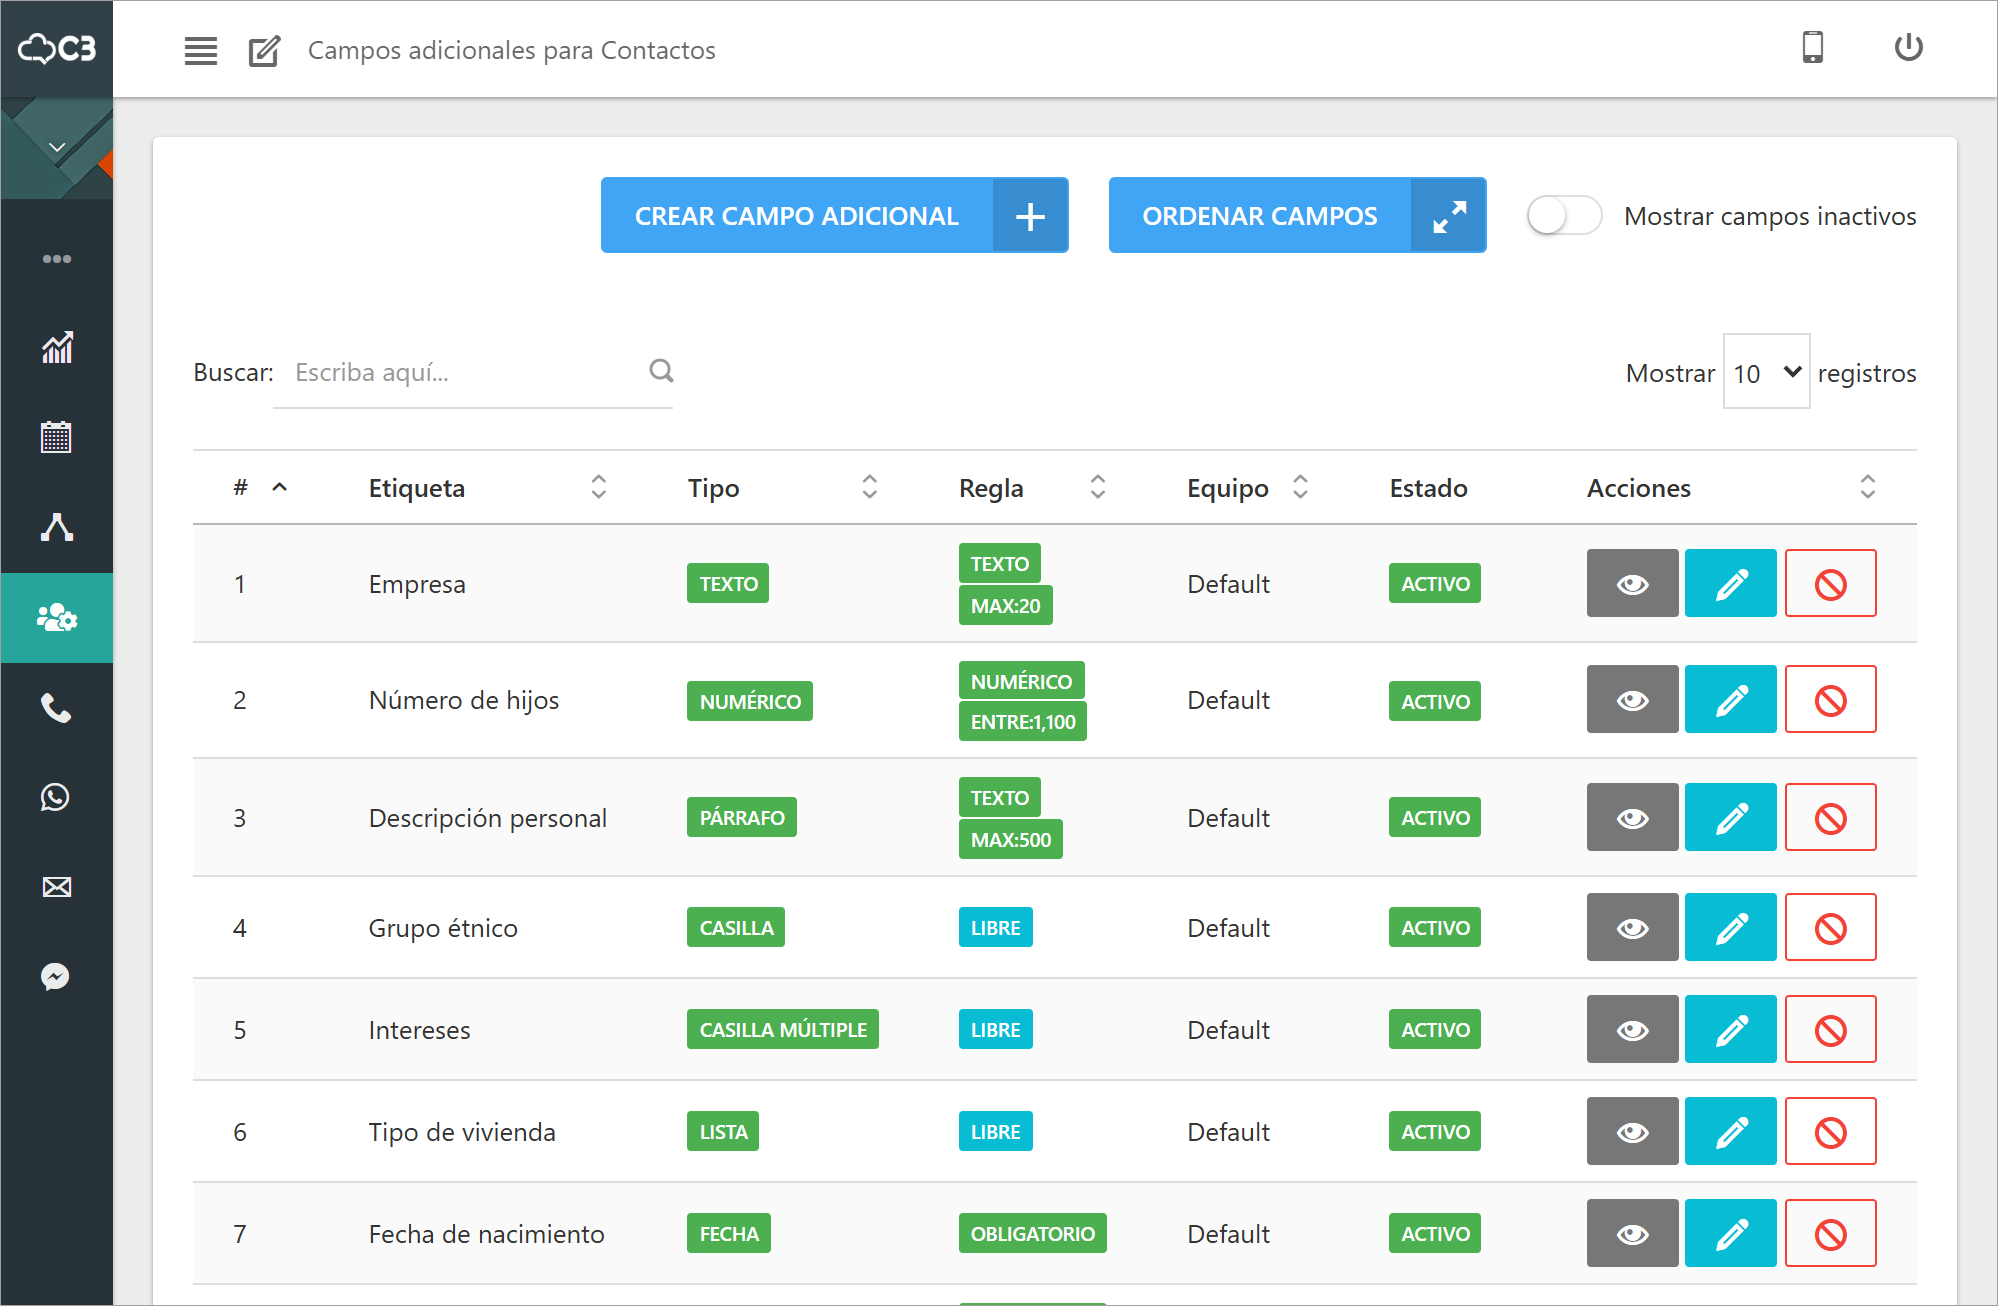The image size is (1998, 1306).
Task: Open the Mostrar registros count dropdown
Action: click(1766, 373)
